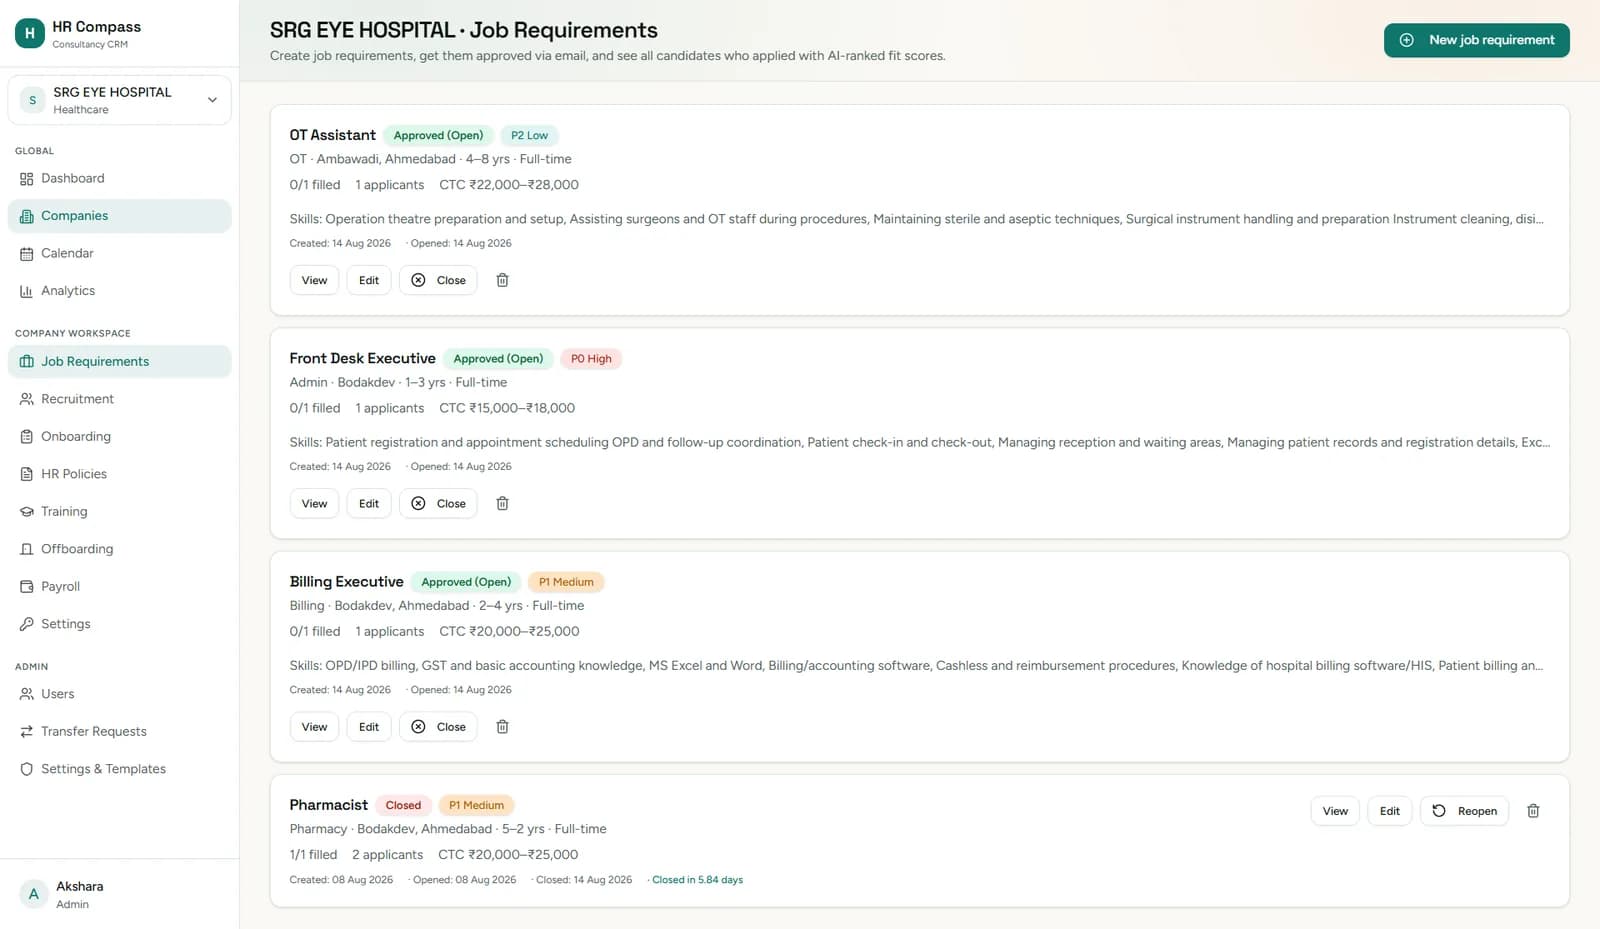Click the Transfer Requests arrows icon
Screen dimensions: 1600x929
click(27, 732)
